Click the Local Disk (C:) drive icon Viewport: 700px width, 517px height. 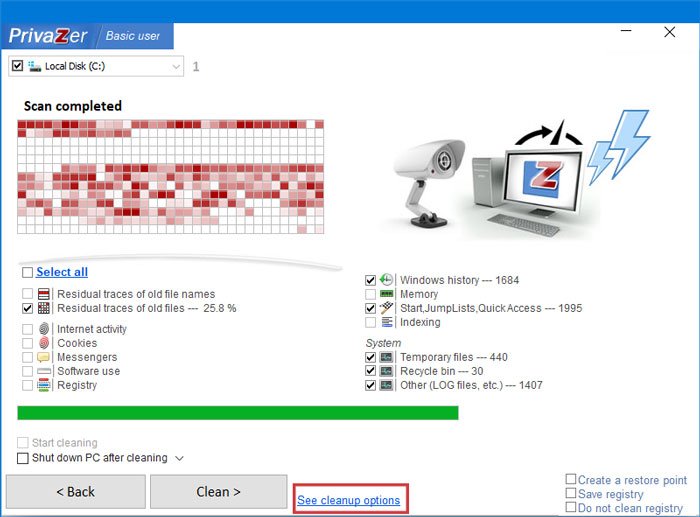click(x=34, y=66)
